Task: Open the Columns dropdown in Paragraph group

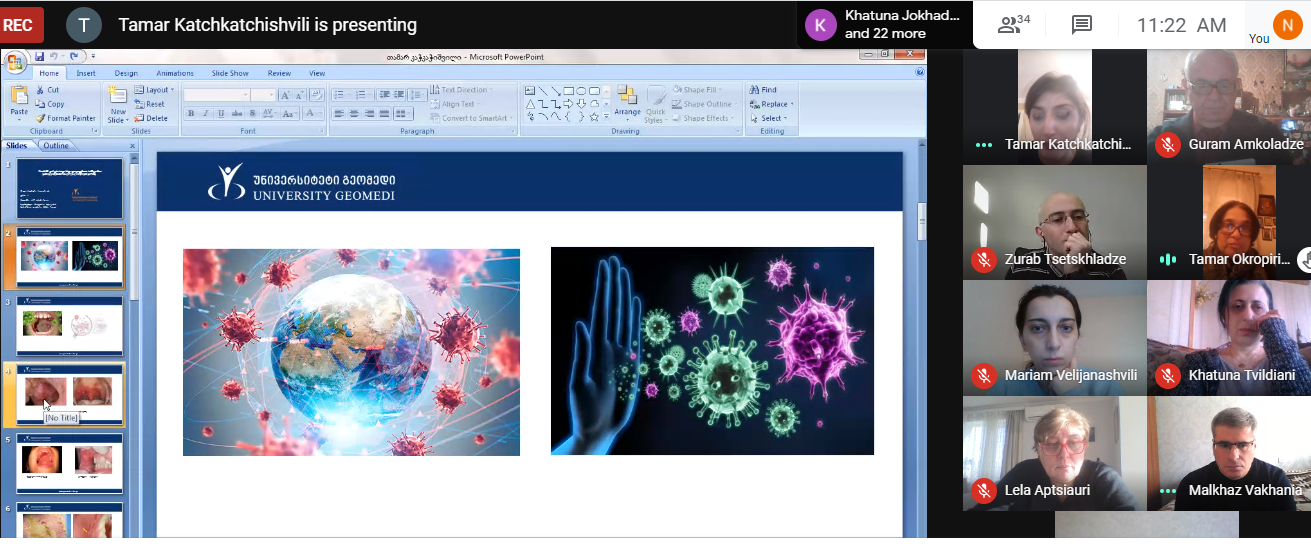Action: (404, 113)
